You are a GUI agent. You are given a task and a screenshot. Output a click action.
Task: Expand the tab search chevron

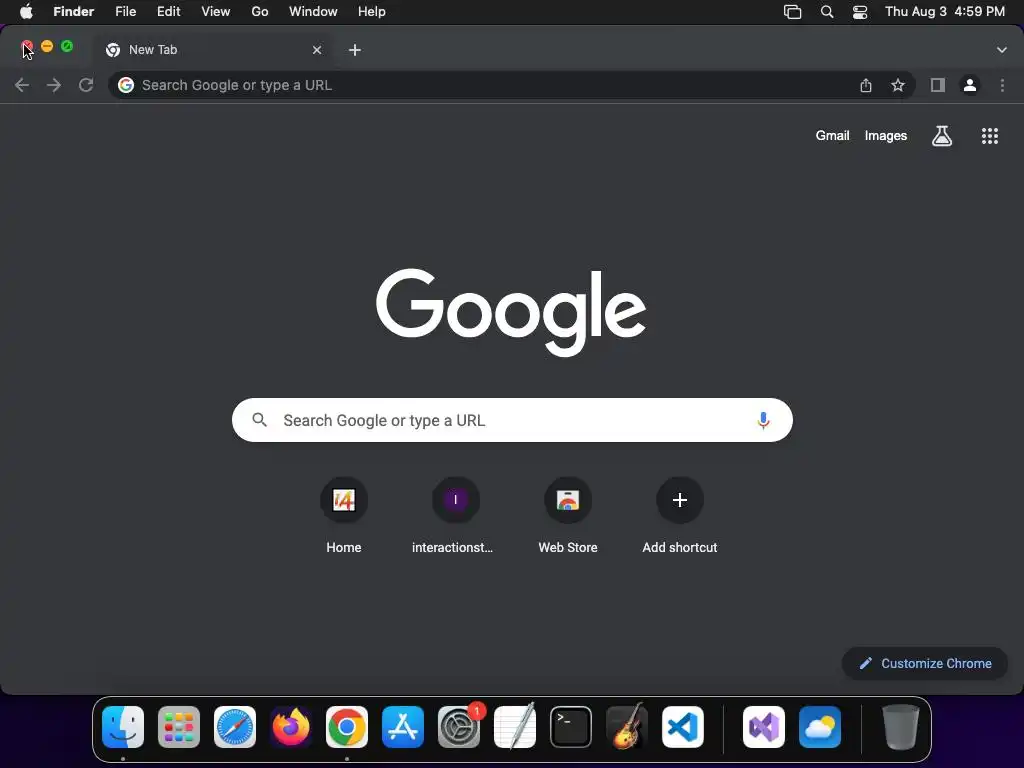(1002, 50)
